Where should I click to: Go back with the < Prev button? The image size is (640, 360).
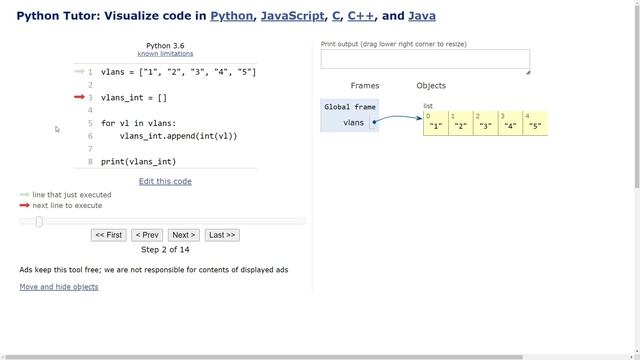pos(147,235)
